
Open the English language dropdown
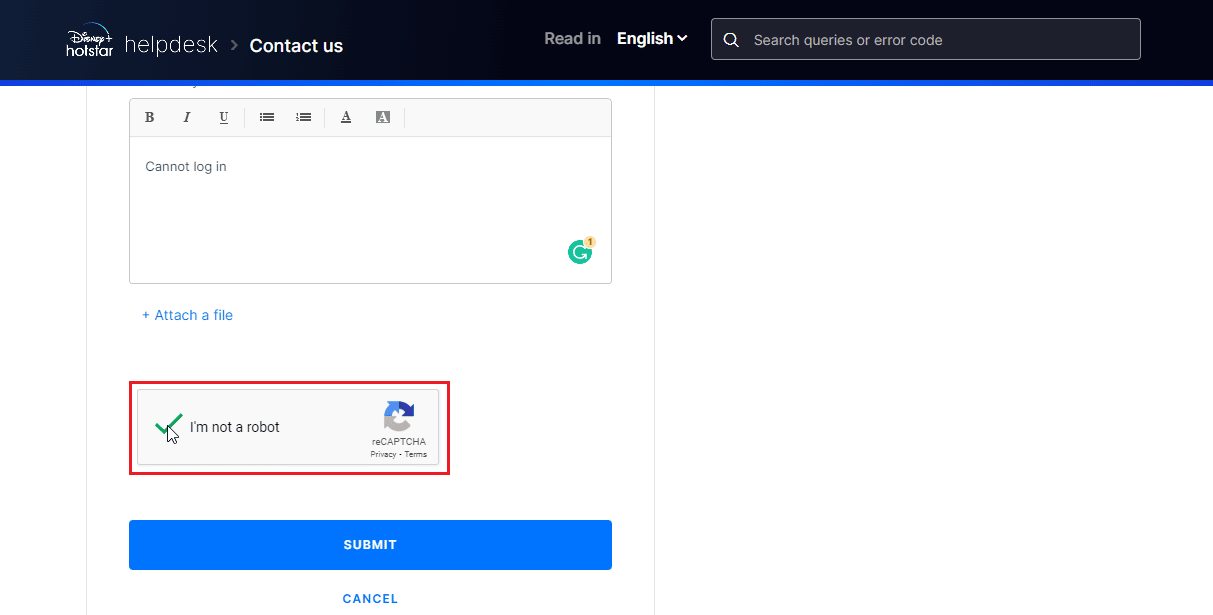tap(652, 39)
